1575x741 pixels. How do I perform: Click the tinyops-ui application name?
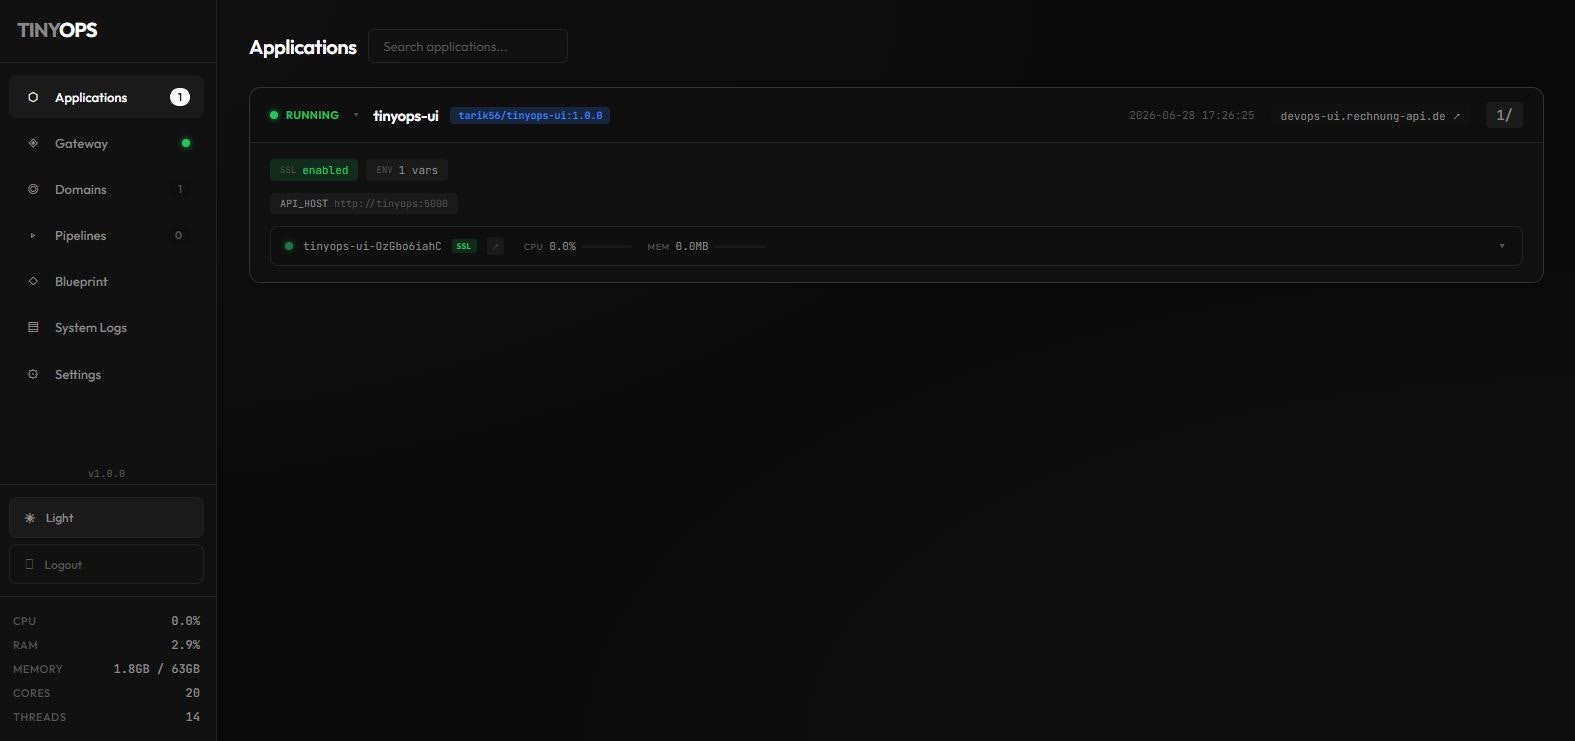coord(405,116)
